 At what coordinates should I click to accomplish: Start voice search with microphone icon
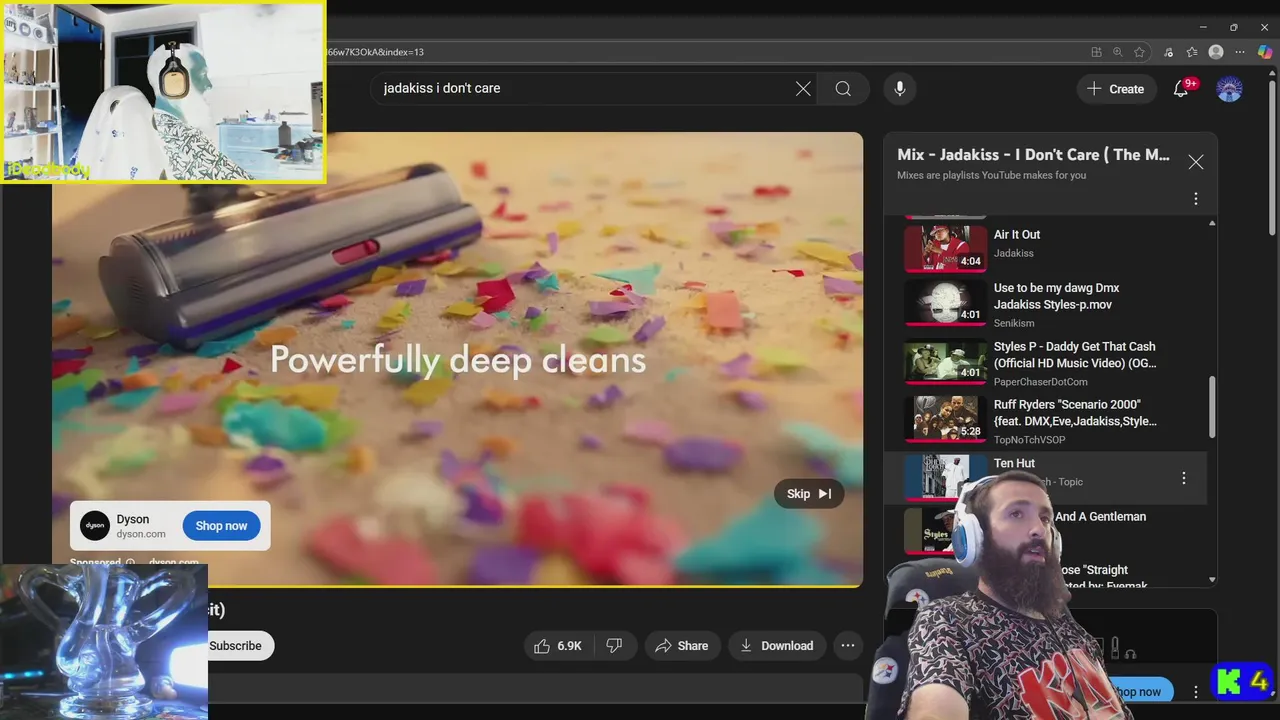(900, 88)
